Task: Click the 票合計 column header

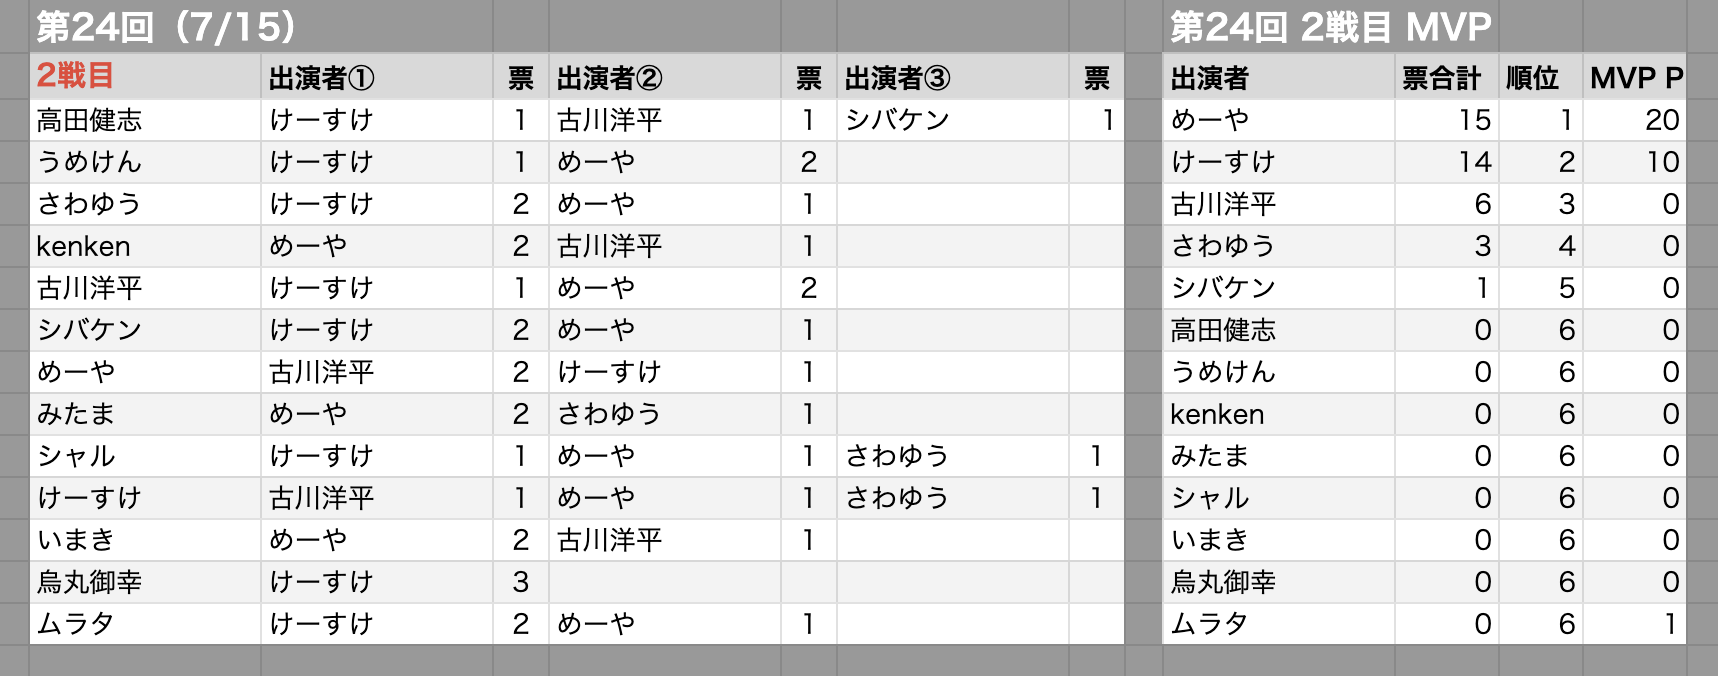Action: click(x=1447, y=77)
